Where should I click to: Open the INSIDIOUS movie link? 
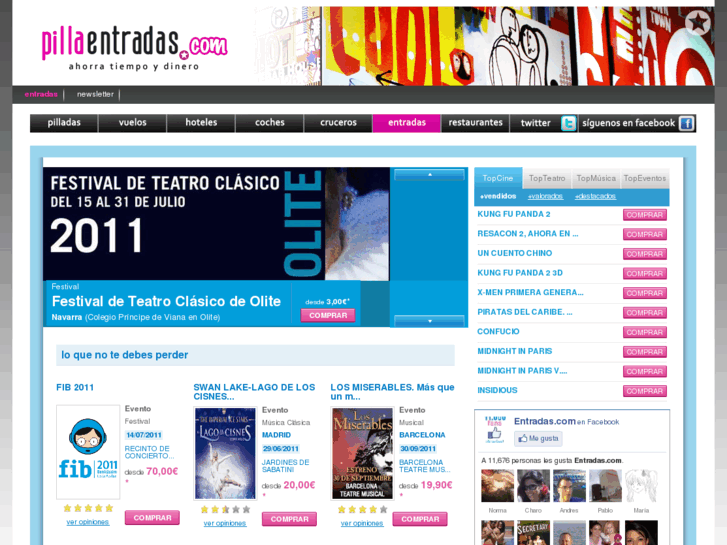[x=497, y=391]
